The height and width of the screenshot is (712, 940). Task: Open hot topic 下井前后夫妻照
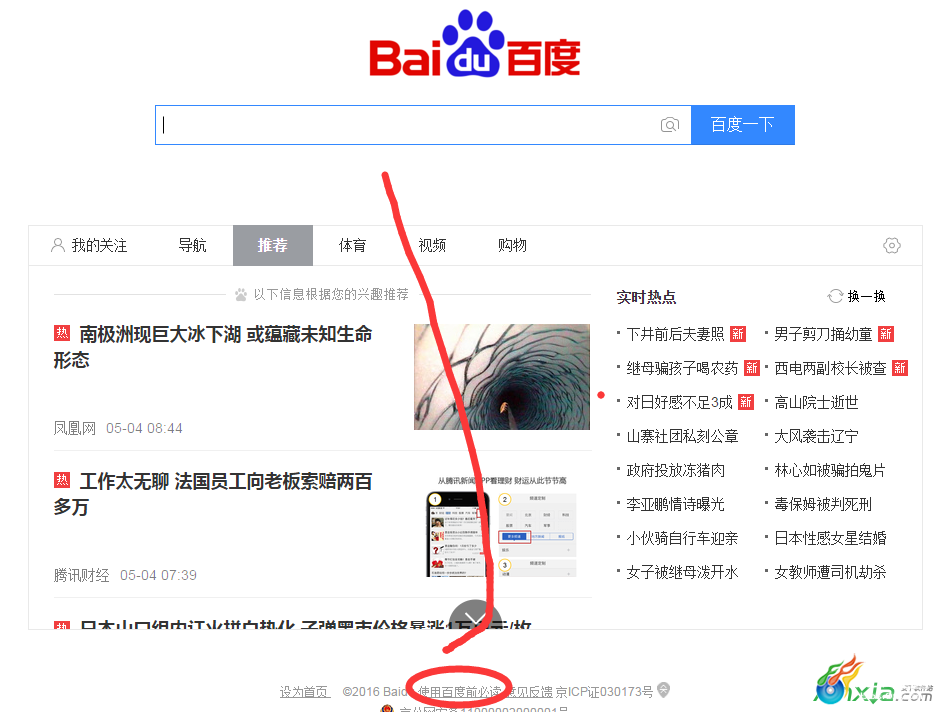(676, 334)
